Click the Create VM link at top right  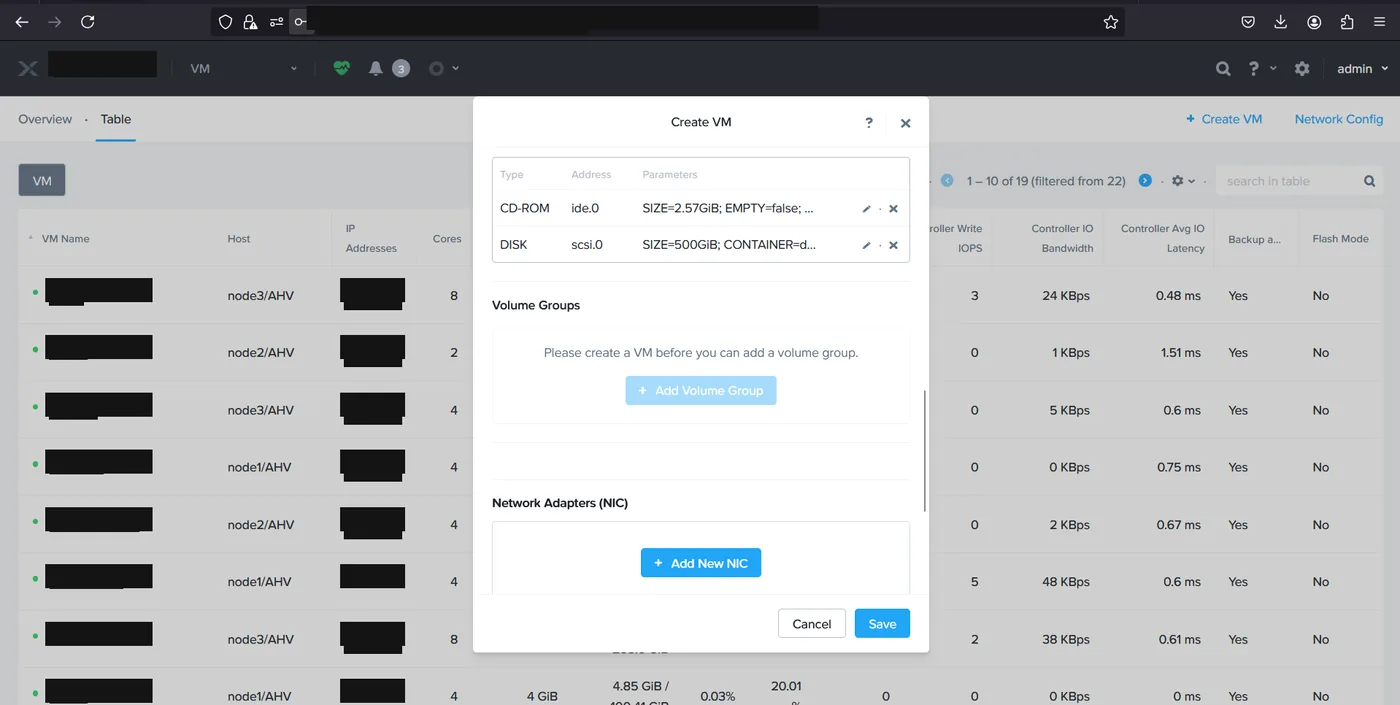[1224, 119]
